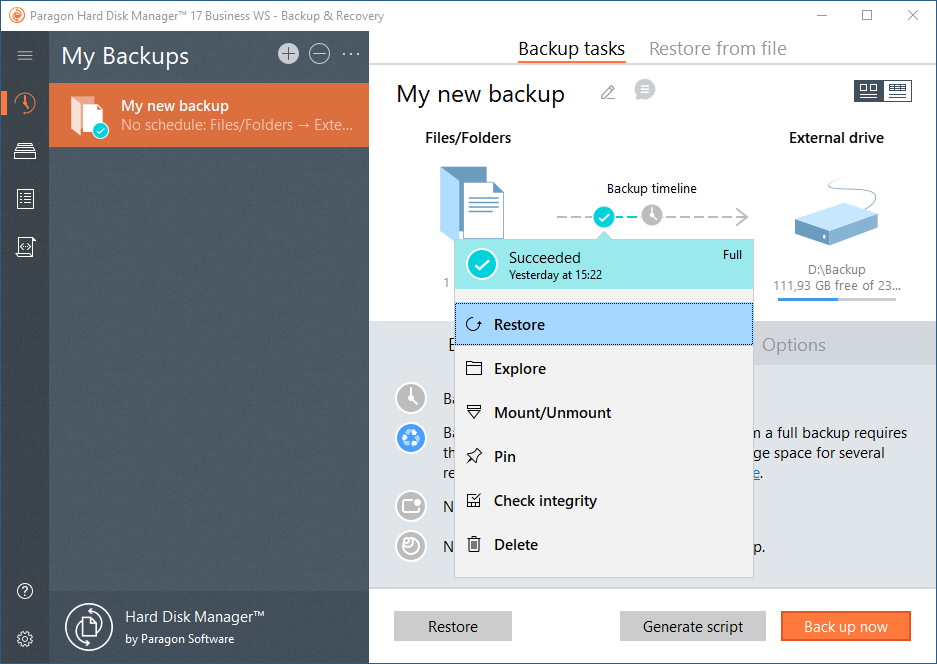Click the External drive label
This screenshot has width=937, height=664.
(836, 138)
